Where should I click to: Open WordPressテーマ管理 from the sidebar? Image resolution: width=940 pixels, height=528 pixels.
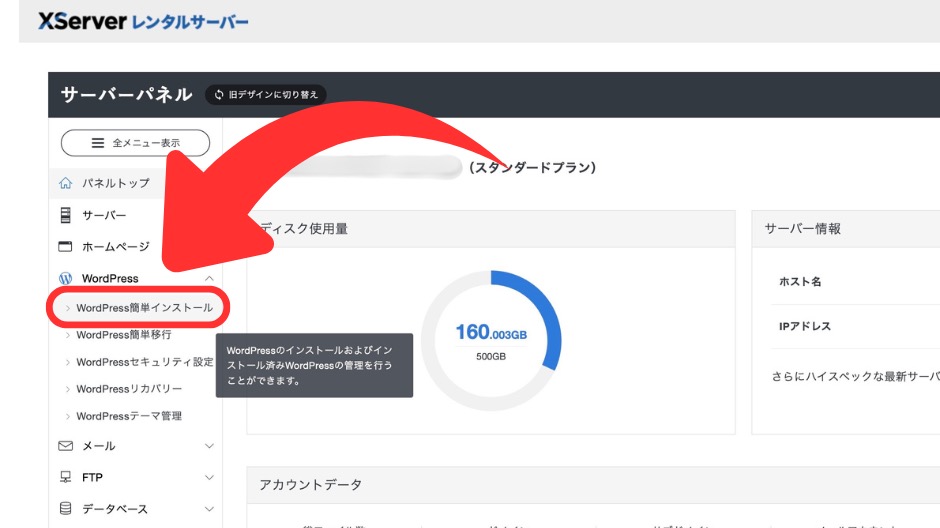[x=129, y=416]
